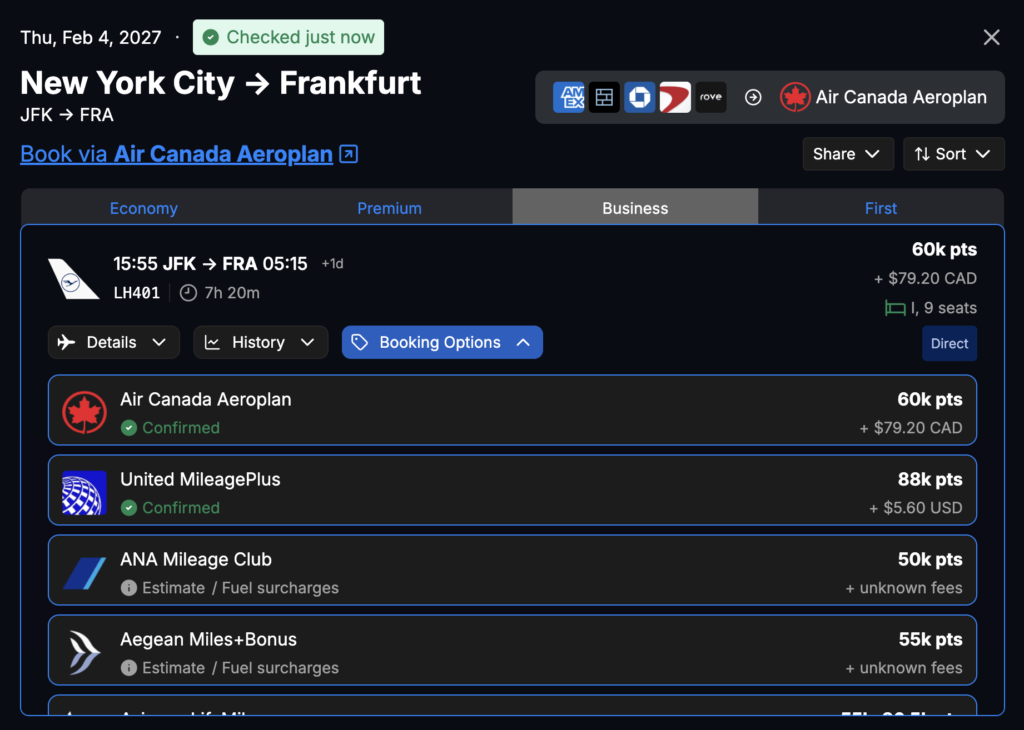Click the +$79.20 CAD fee under flight price
This screenshot has width=1024, height=730.
pyautogui.click(x=925, y=279)
